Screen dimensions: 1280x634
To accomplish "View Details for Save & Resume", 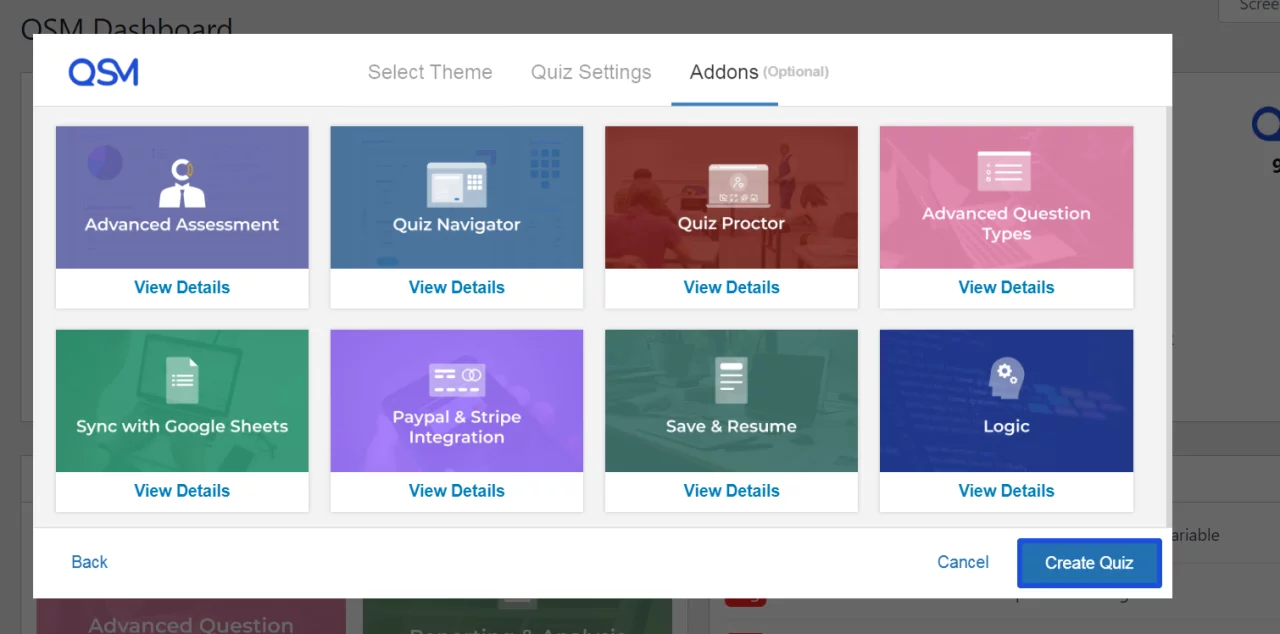I will pos(731,491).
